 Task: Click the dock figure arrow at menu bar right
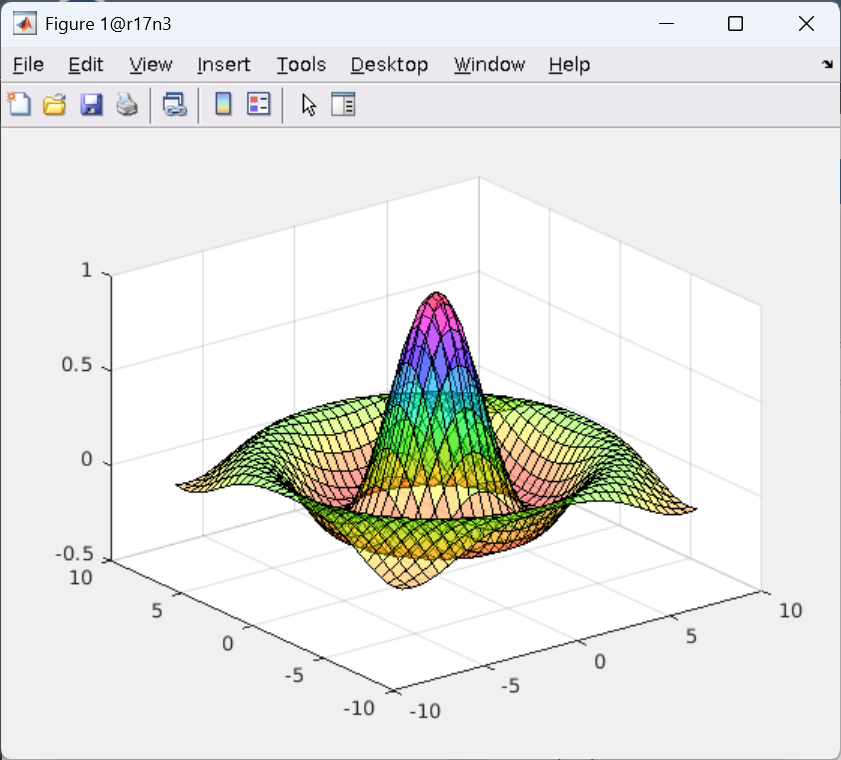click(x=827, y=64)
